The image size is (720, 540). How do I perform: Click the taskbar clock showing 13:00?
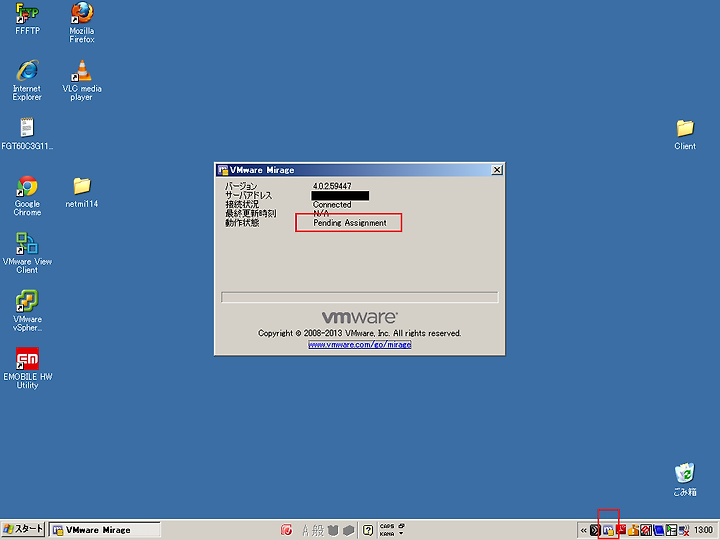click(703, 530)
